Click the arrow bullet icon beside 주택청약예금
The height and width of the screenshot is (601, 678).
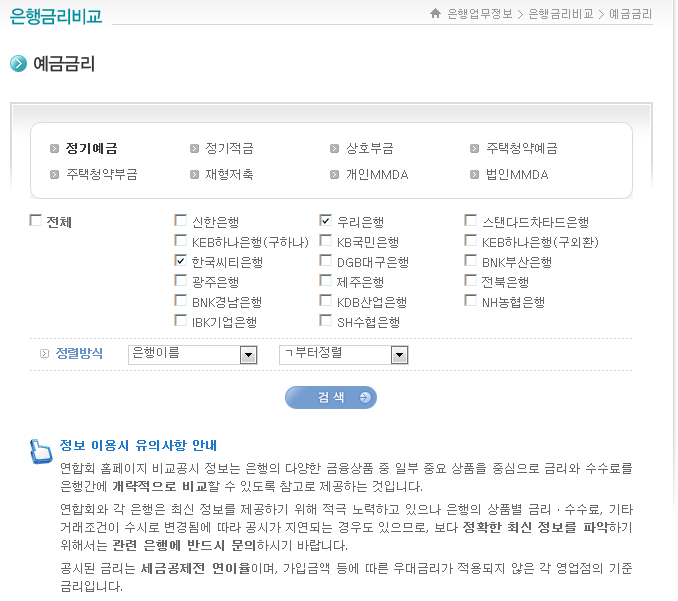pos(474,149)
